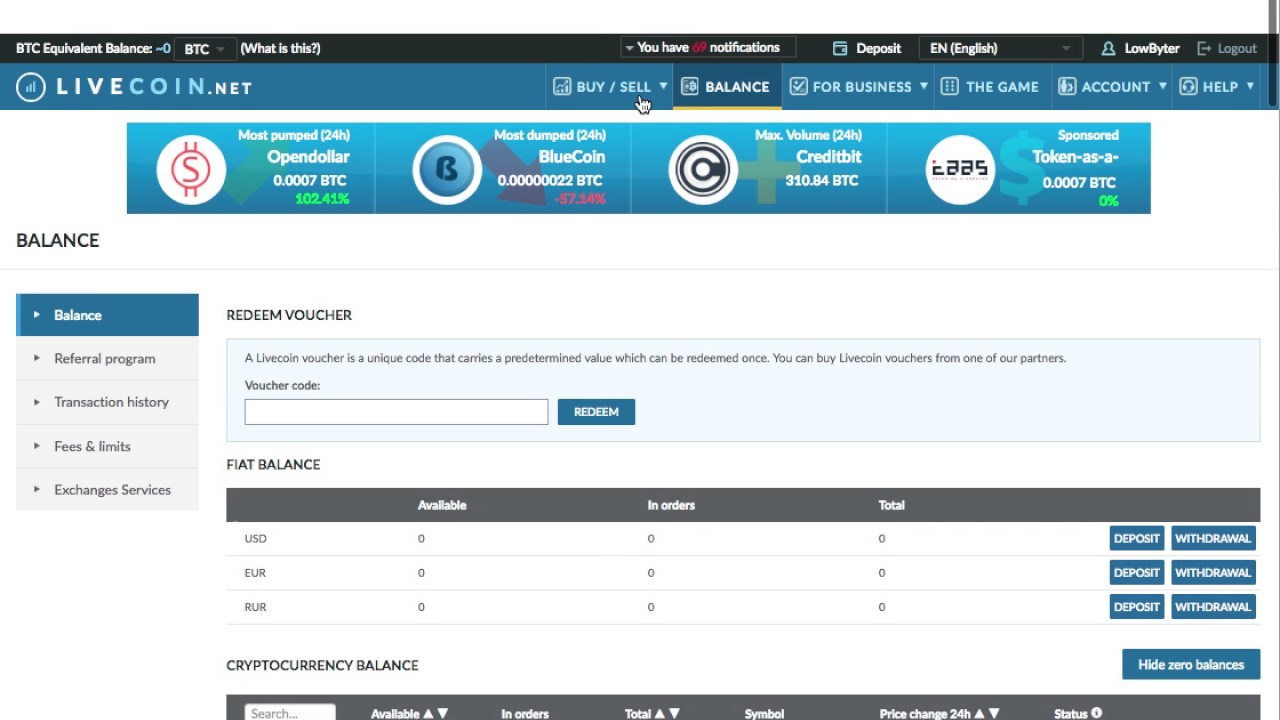Image resolution: width=1280 pixels, height=720 pixels.
Task: Click WITHDRAWAL for RUR
Action: click(1213, 607)
